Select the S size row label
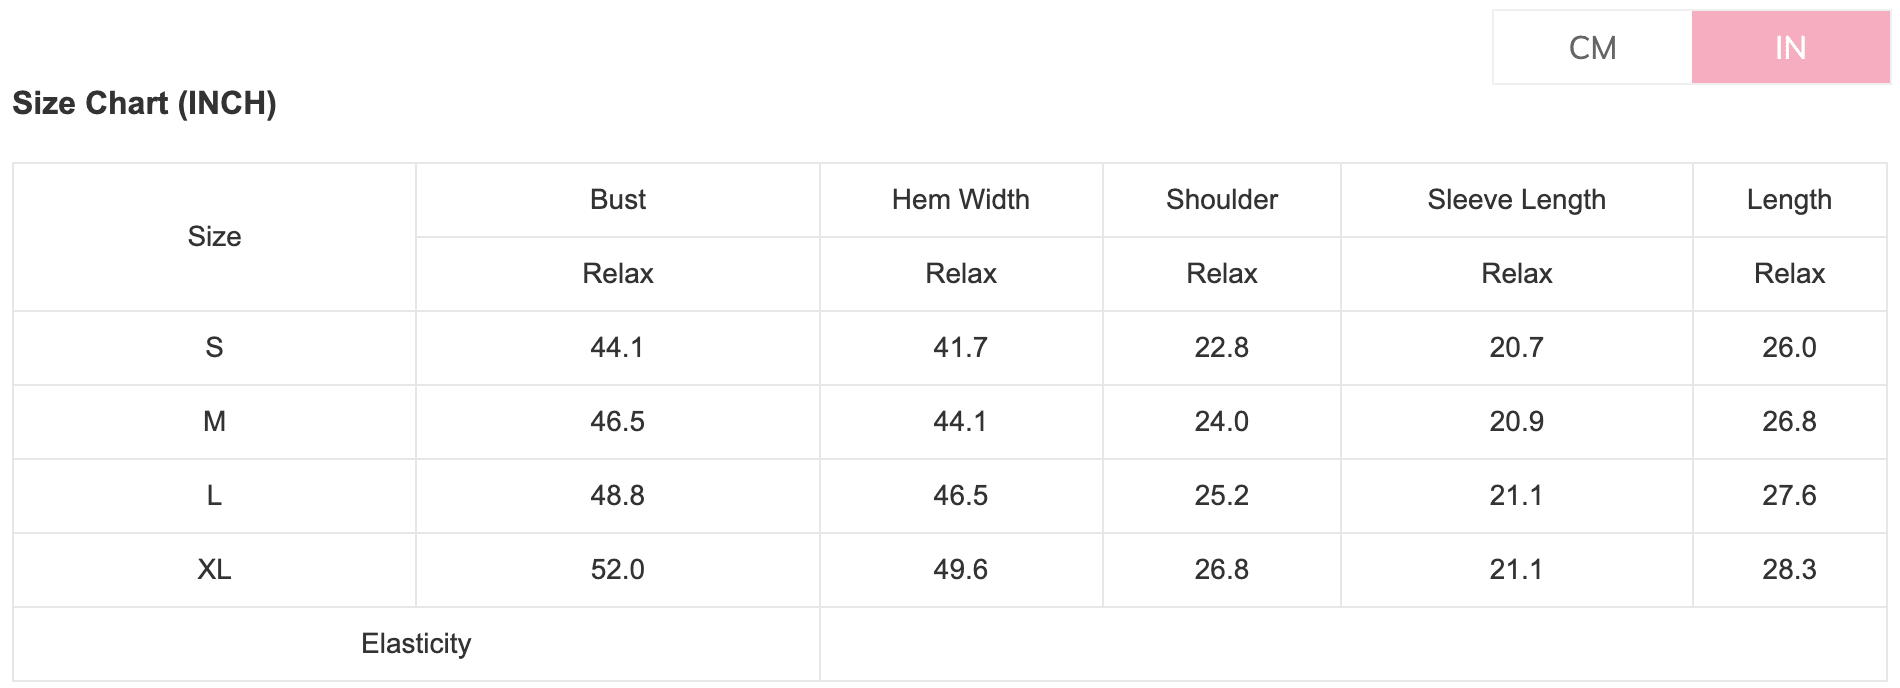This screenshot has height=688, width=1900. click(x=214, y=348)
